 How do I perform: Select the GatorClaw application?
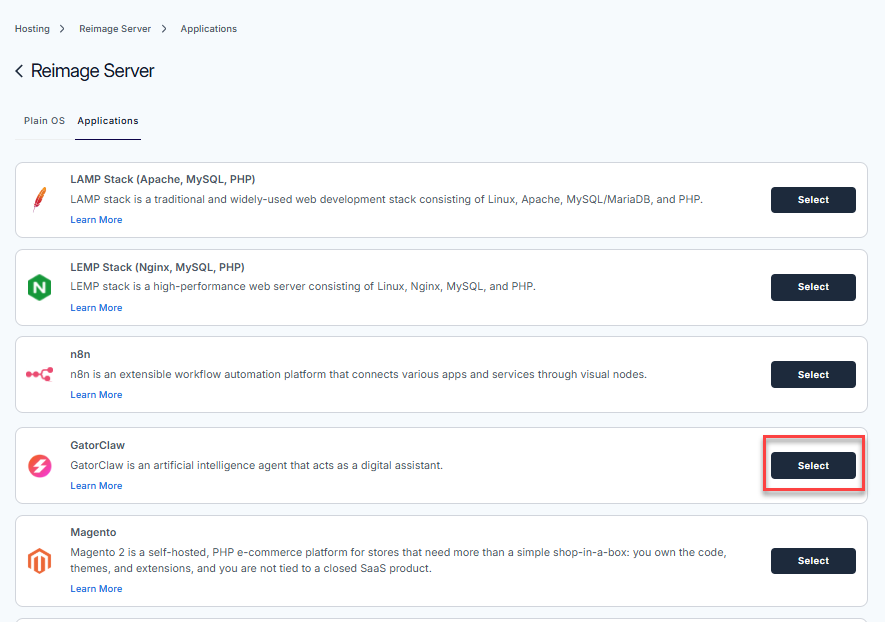click(x=813, y=466)
